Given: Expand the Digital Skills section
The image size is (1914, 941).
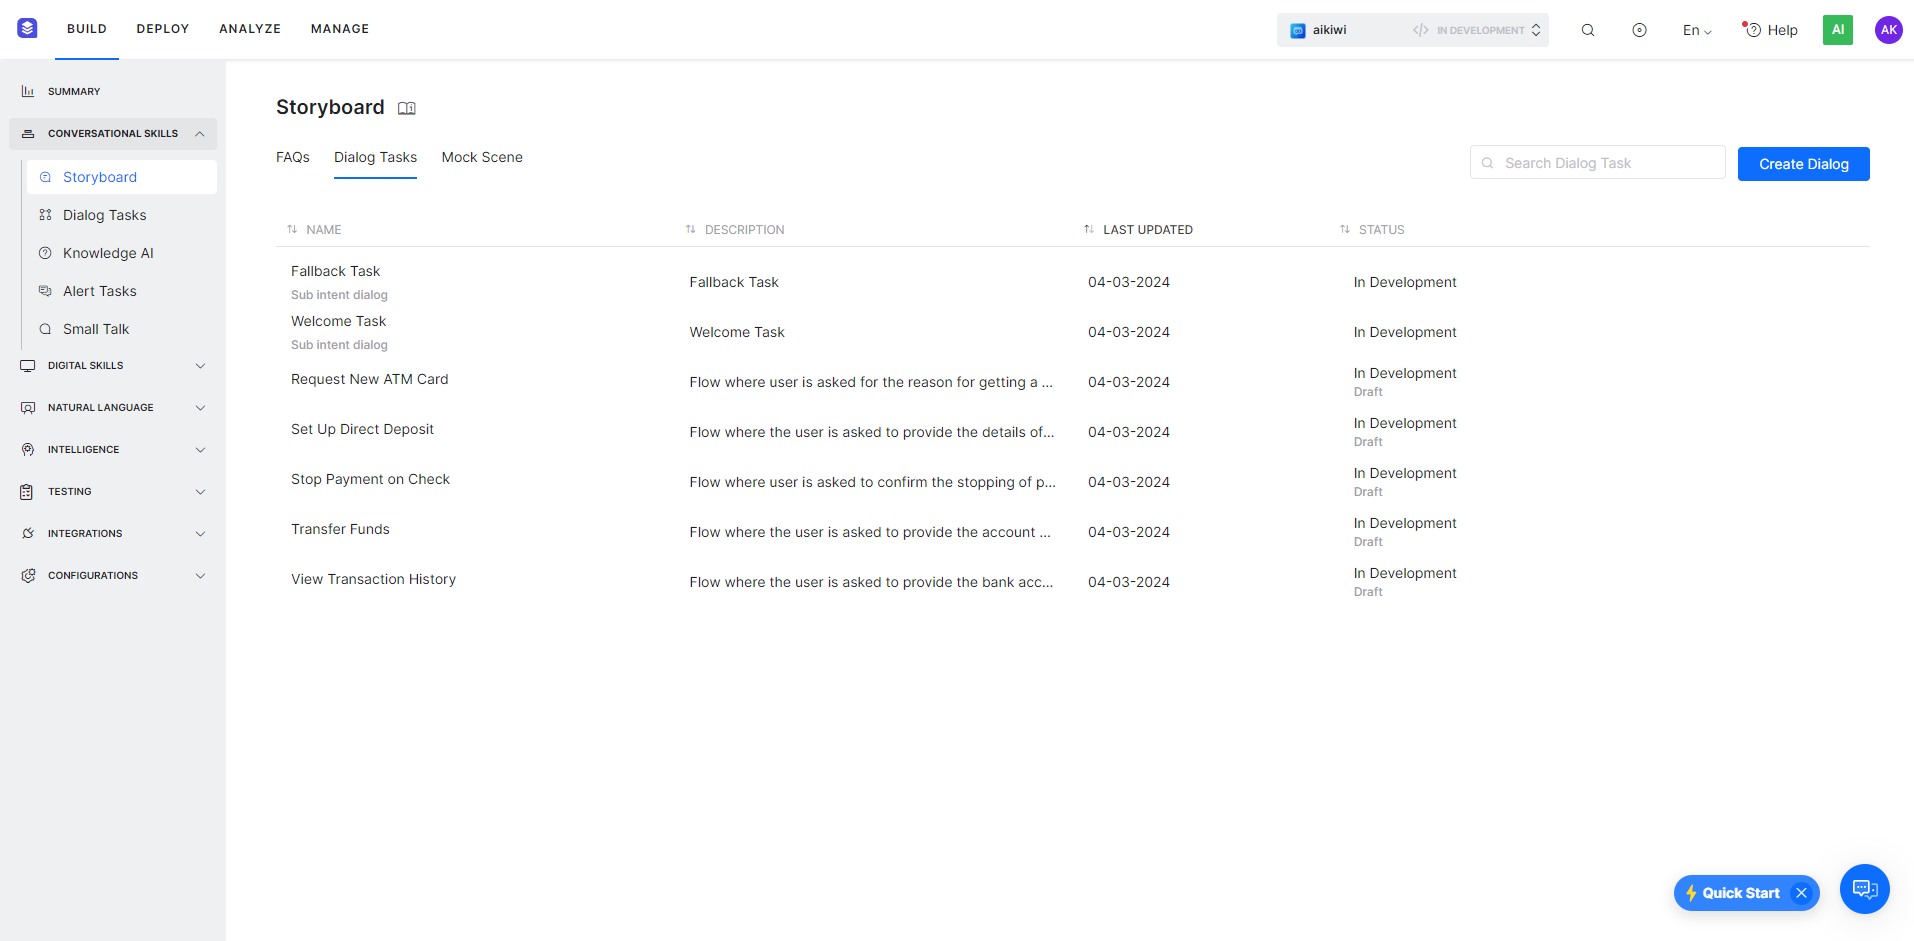Looking at the screenshot, I should coord(200,366).
